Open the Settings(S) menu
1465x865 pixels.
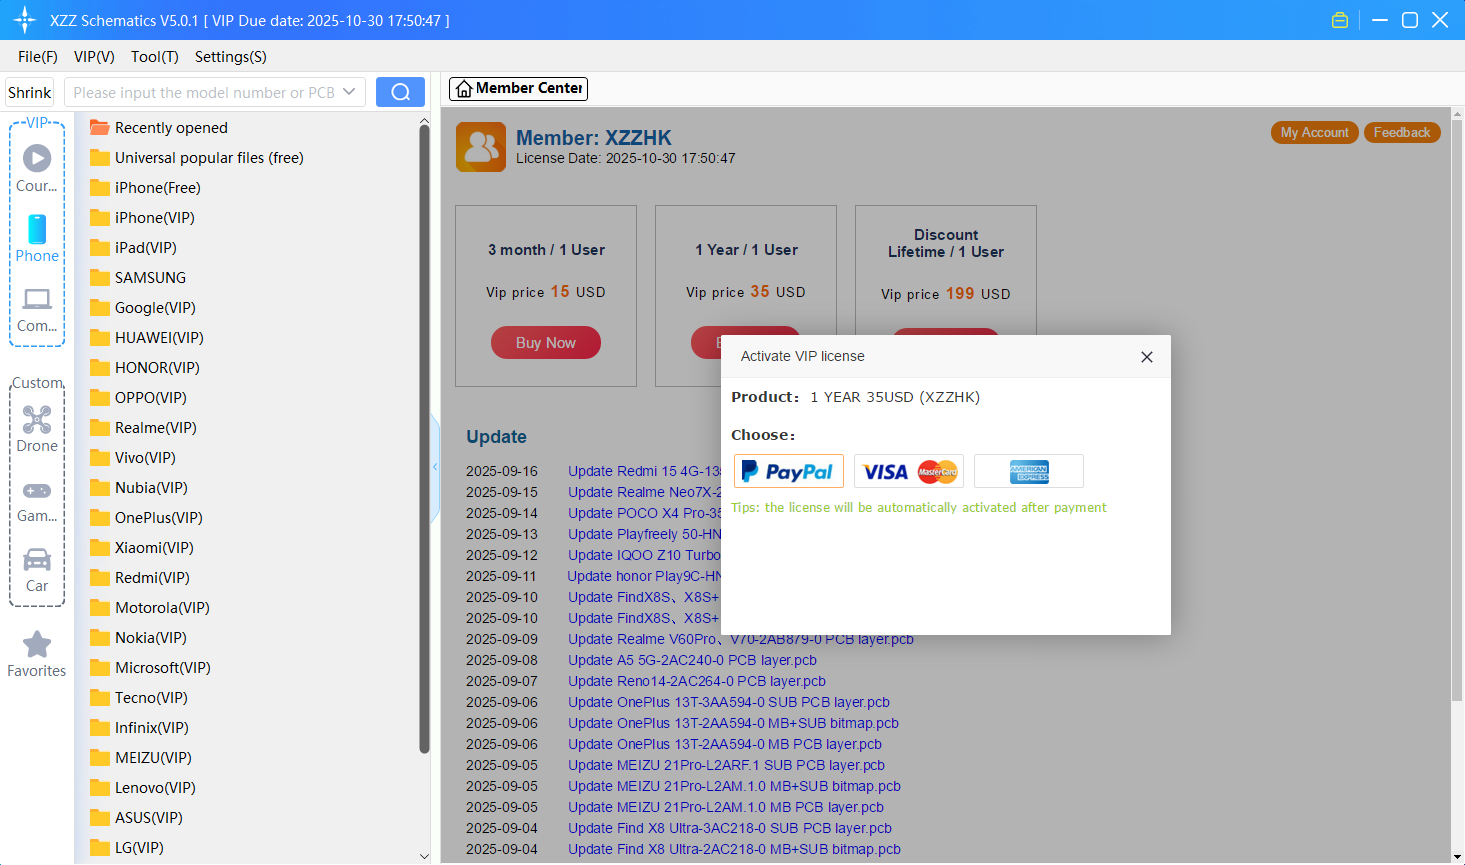[231, 57]
